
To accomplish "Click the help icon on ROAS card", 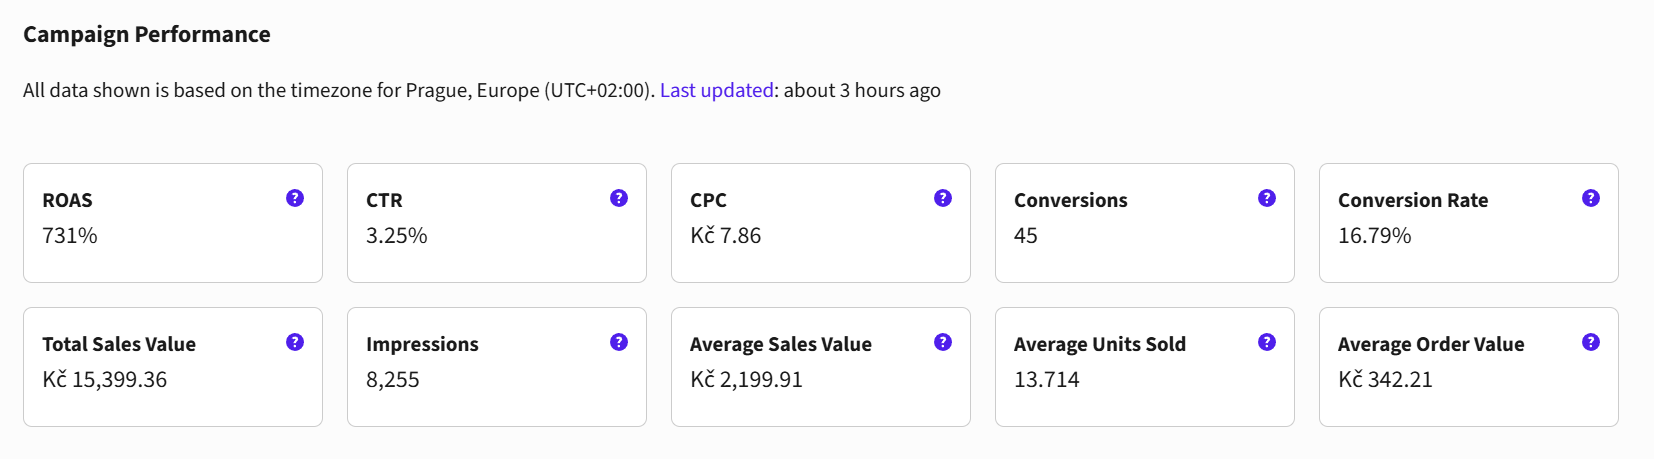I will point(295,198).
